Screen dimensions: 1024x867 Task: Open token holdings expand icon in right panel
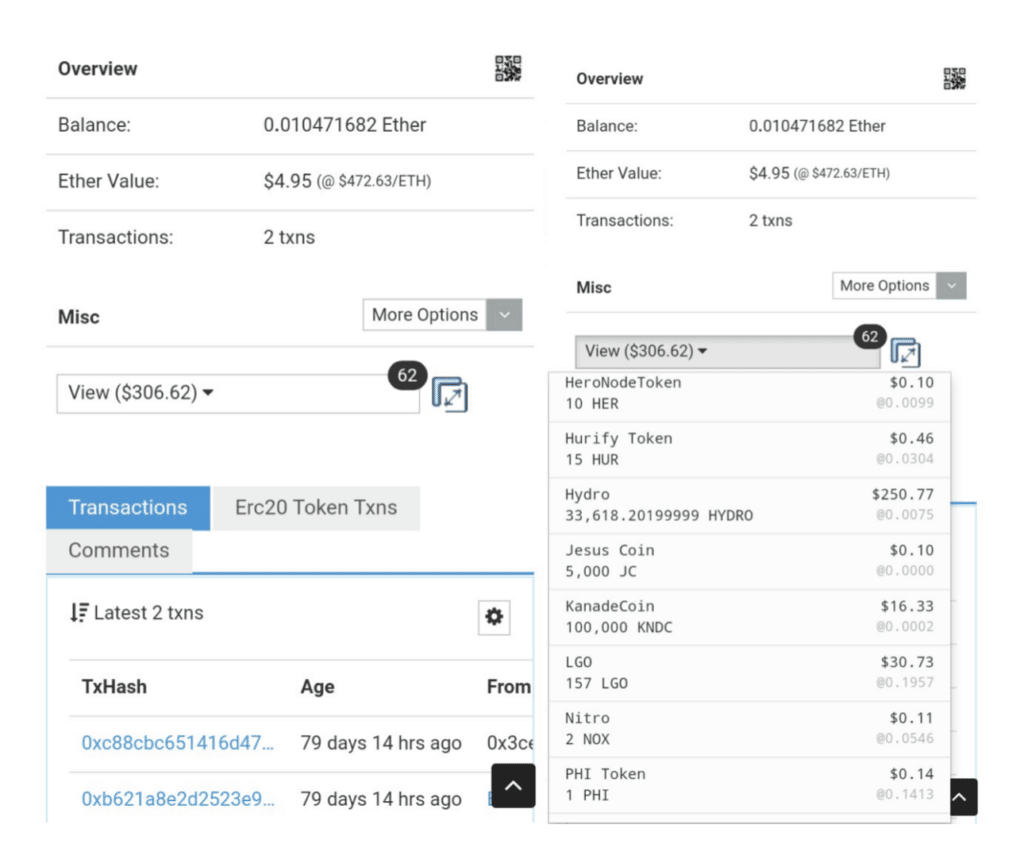click(x=905, y=352)
